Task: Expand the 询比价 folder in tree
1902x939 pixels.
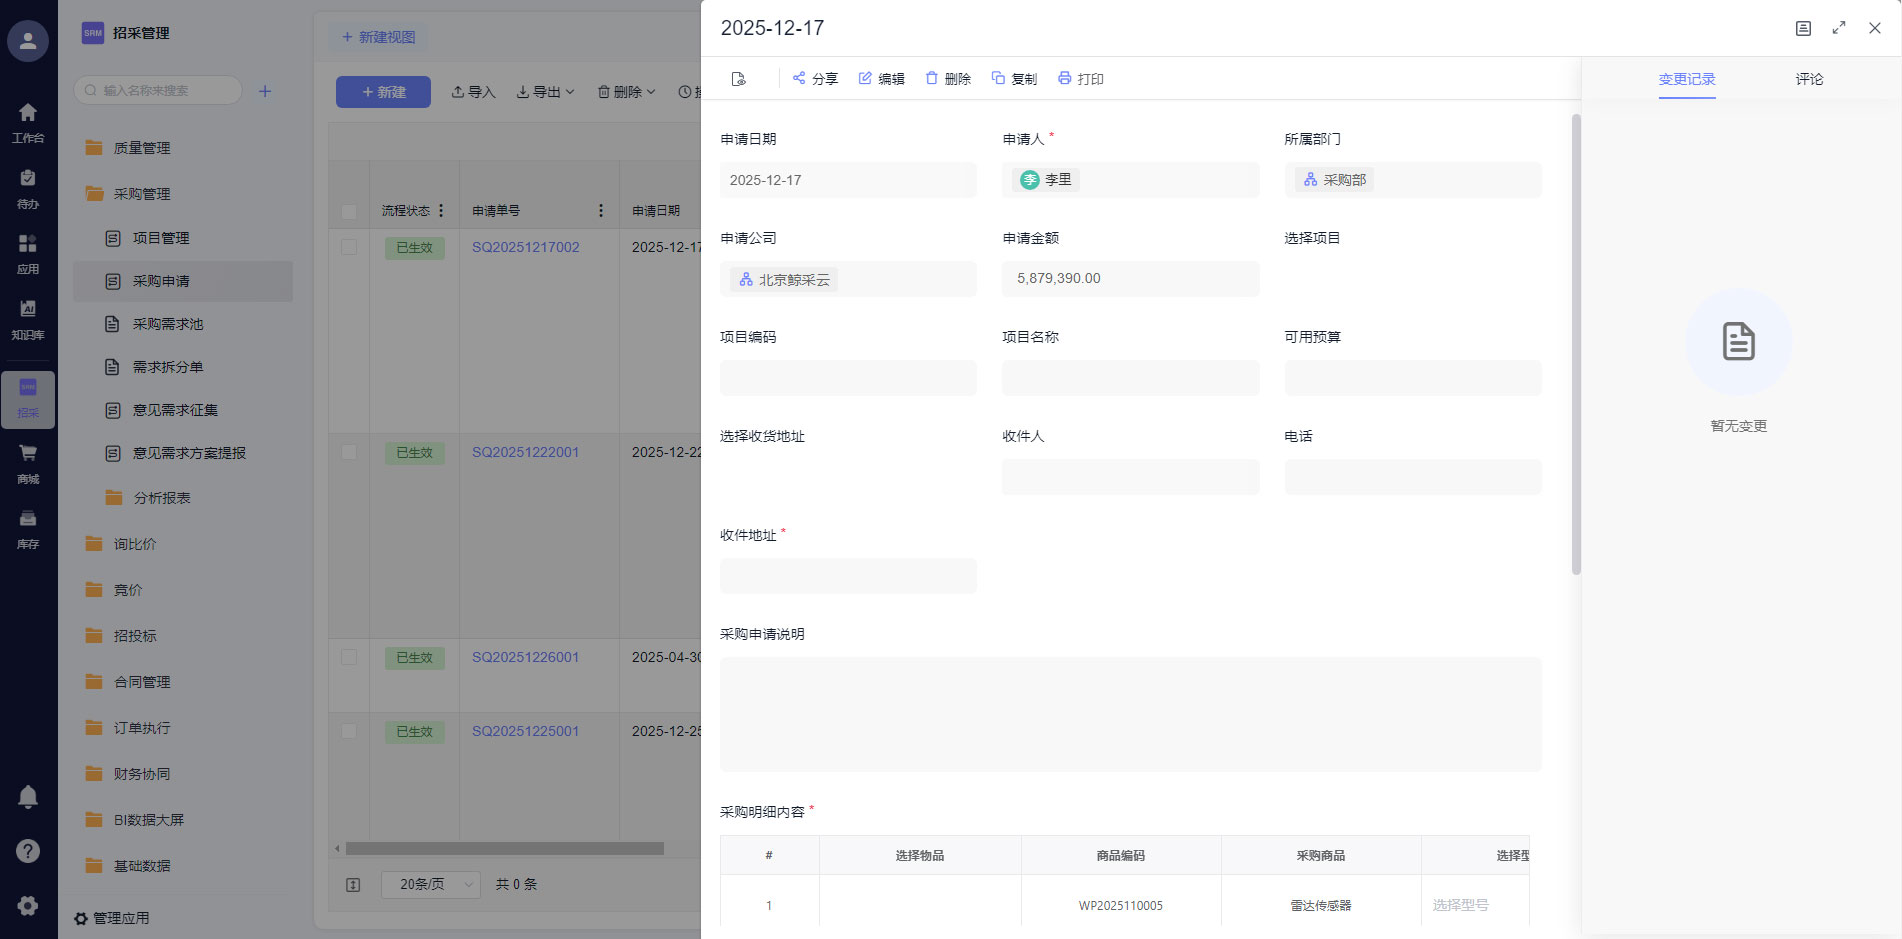Action: coord(135,544)
